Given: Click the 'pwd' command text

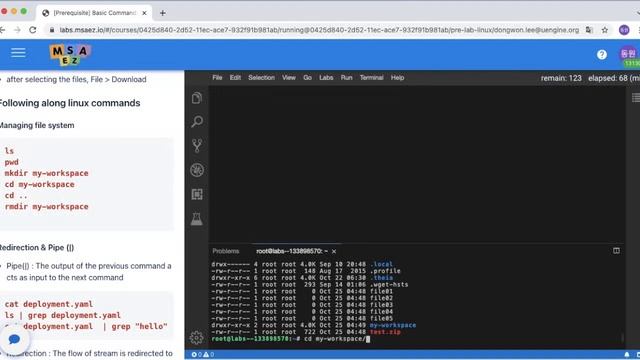Looking at the screenshot, I should click(x=11, y=162).
